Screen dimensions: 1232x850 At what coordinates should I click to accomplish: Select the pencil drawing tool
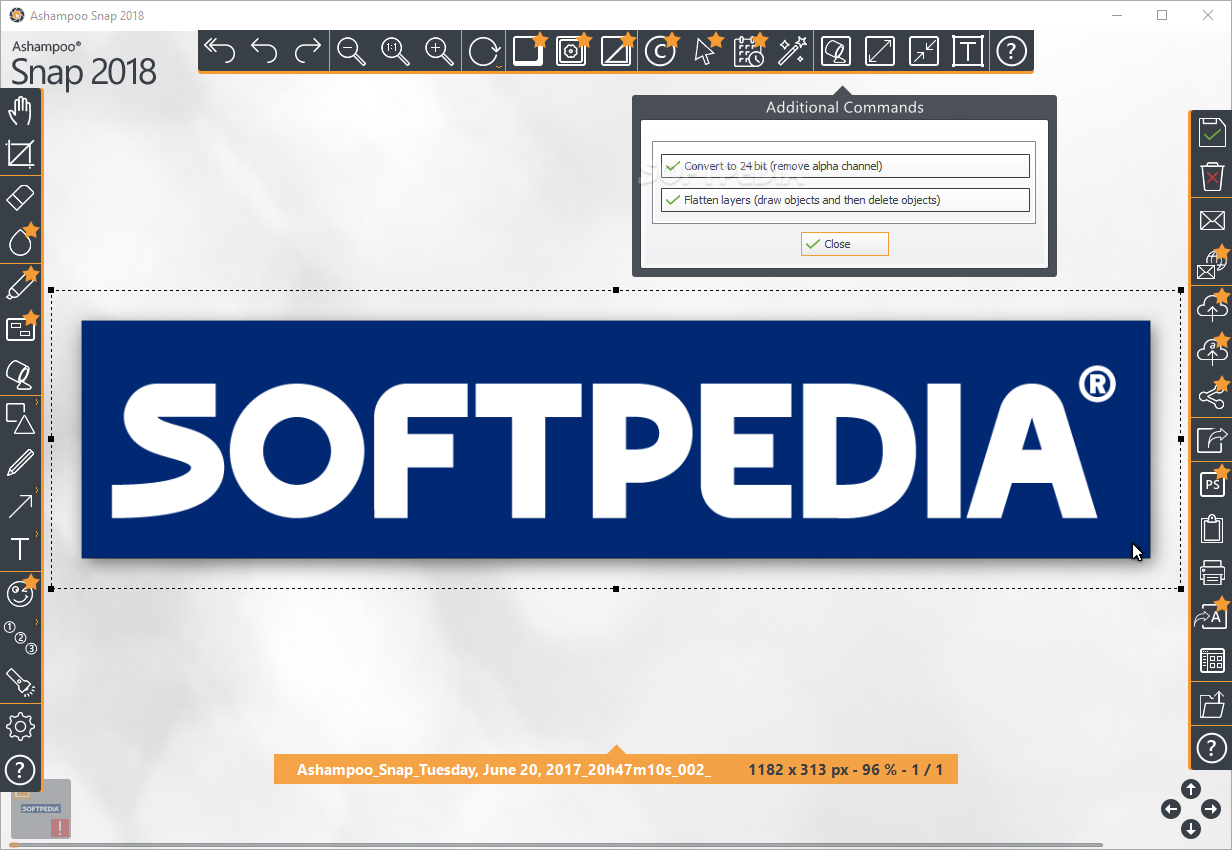pyautogui.click(x=20, y=463)
